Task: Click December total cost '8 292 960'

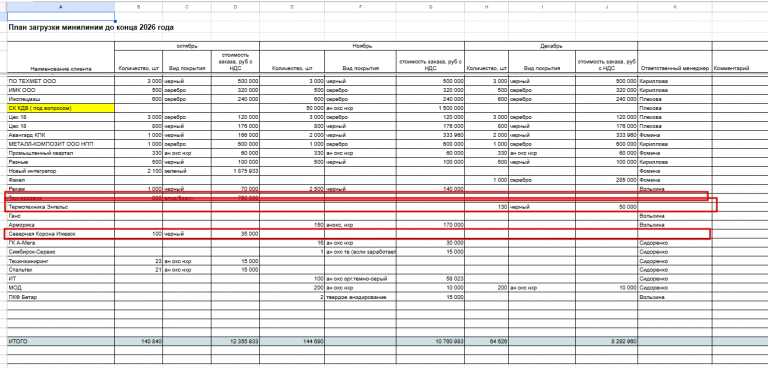Action: click(607, 341)
